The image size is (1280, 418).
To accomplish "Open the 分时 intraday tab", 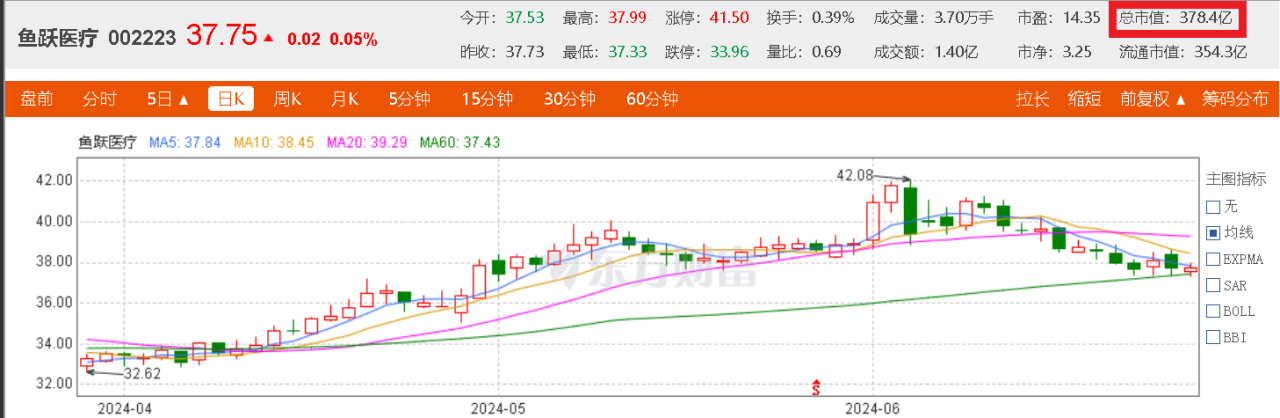I will click(x=100, y=99).
